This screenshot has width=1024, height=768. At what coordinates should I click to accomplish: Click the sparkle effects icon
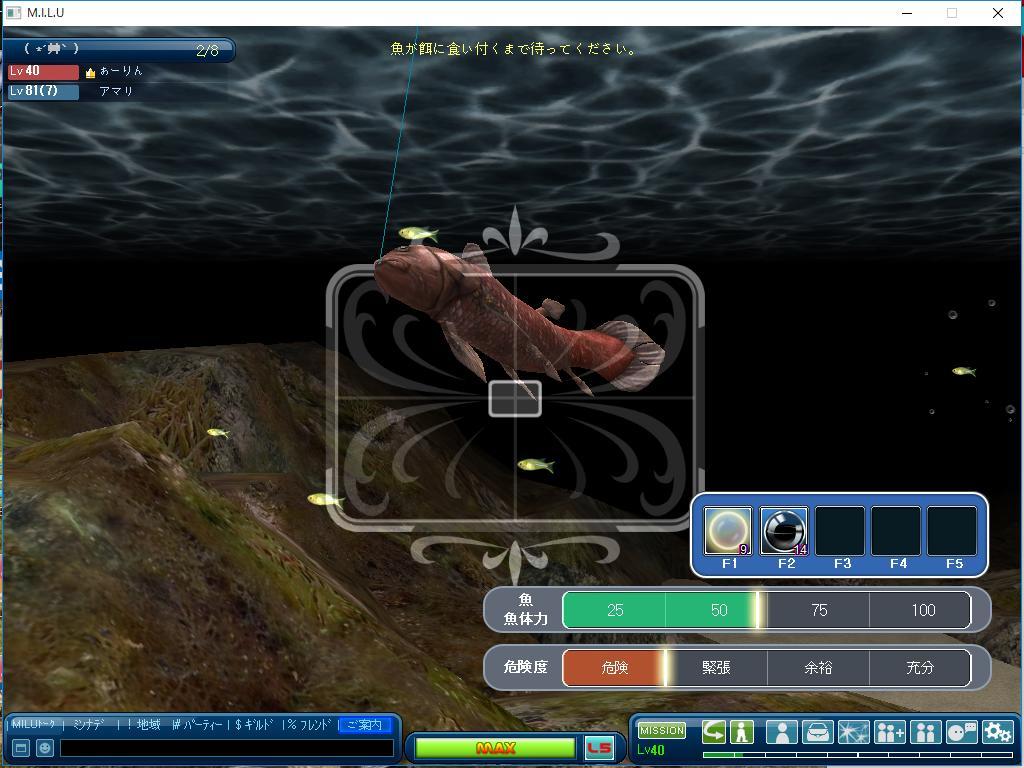coord(853,732)
